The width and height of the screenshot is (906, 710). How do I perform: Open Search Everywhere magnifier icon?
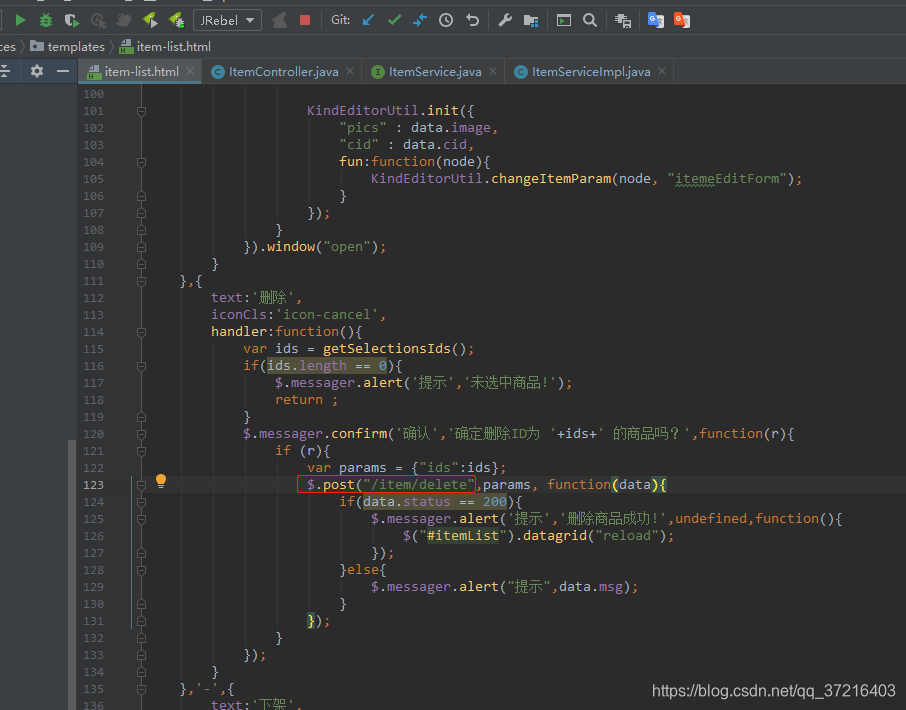tap(590, 21)
